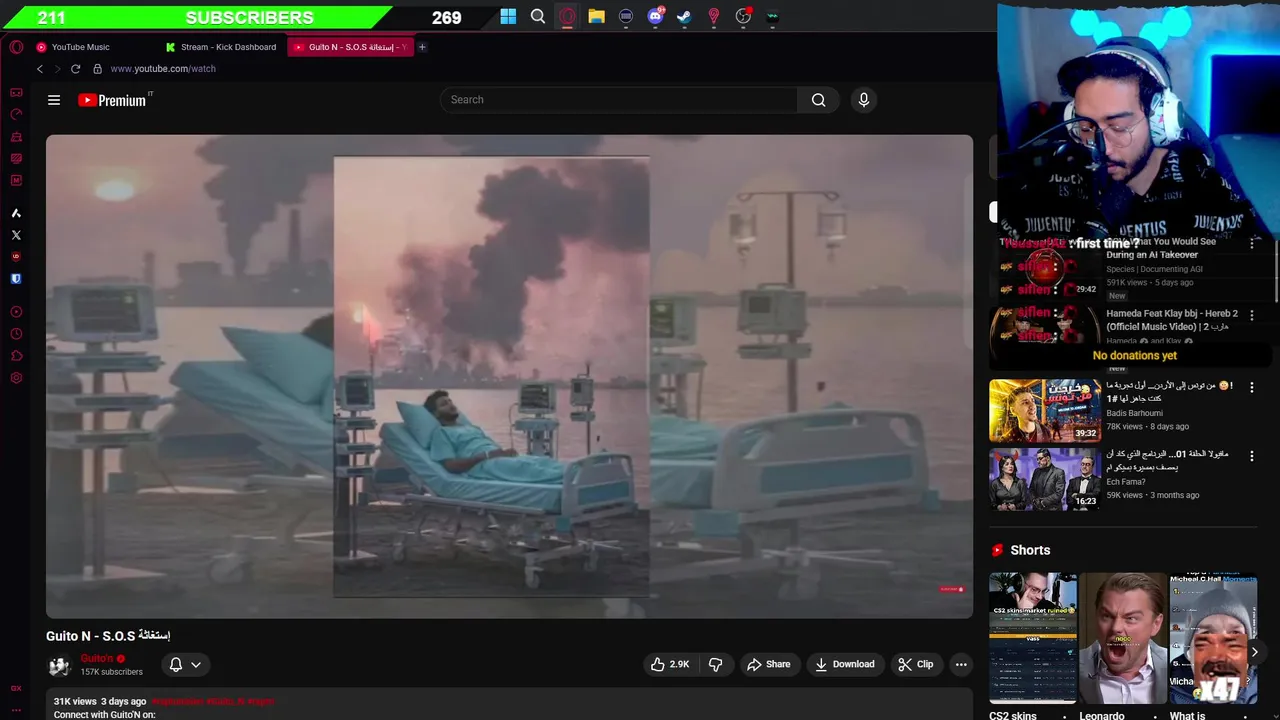Open the Player icon in Opera sidebar

pos(16,312)
